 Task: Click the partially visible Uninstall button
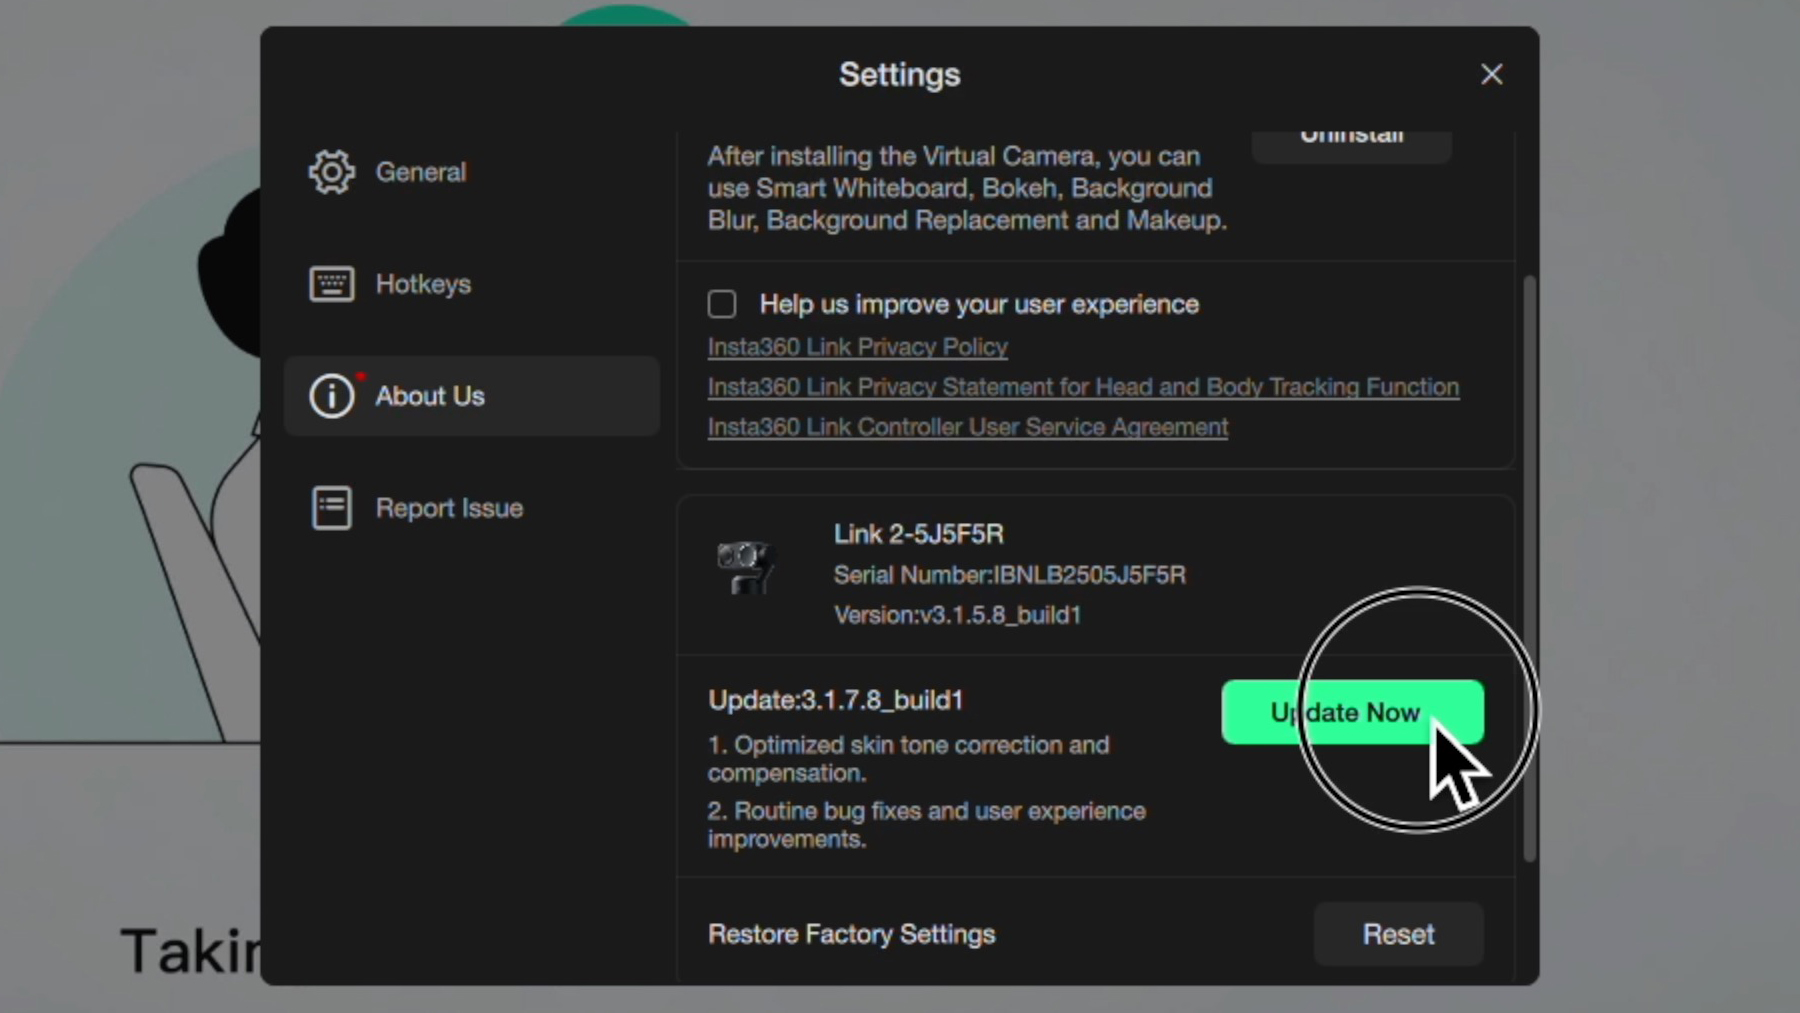coord(1351,145)
